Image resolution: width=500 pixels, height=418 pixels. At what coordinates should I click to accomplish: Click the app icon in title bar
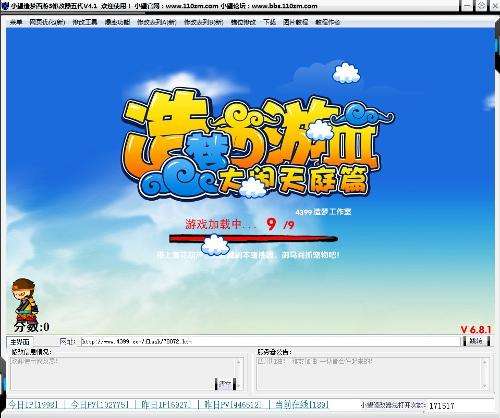(5, 6)
